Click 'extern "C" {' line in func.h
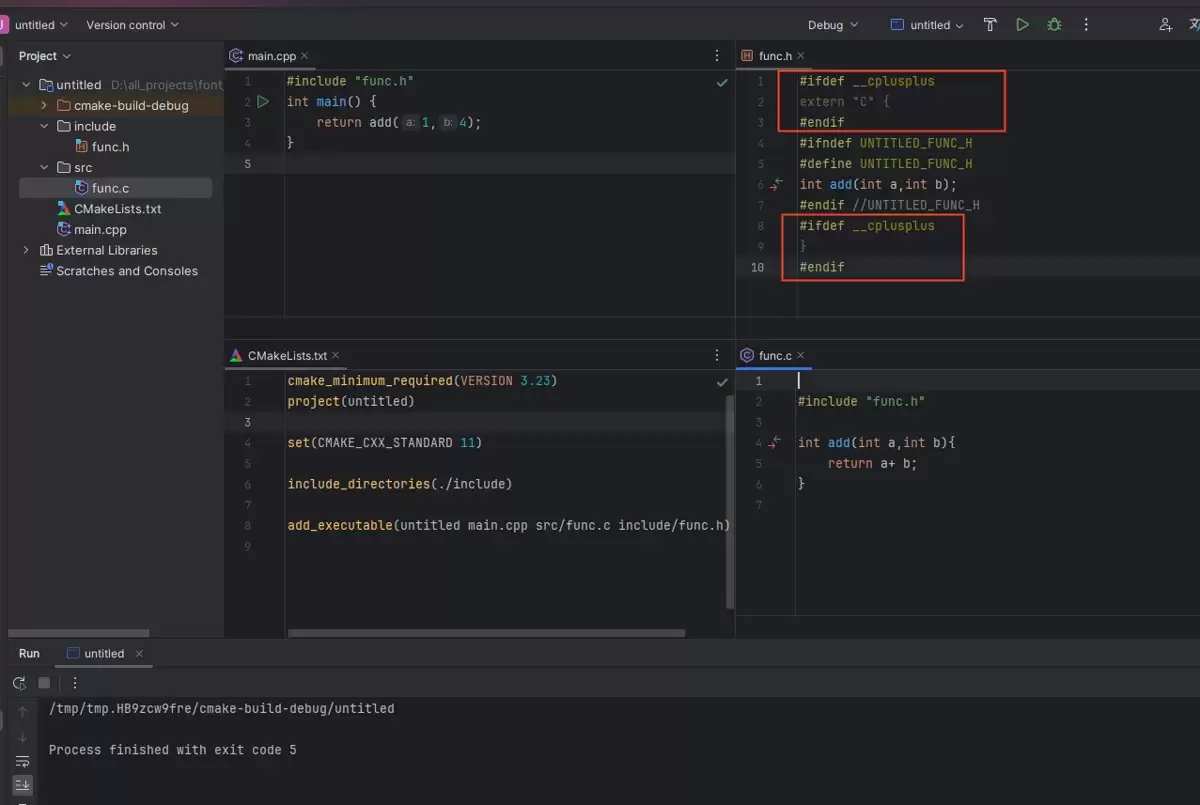The width and height of the screenshot is (1200, 805). (844, 102)
